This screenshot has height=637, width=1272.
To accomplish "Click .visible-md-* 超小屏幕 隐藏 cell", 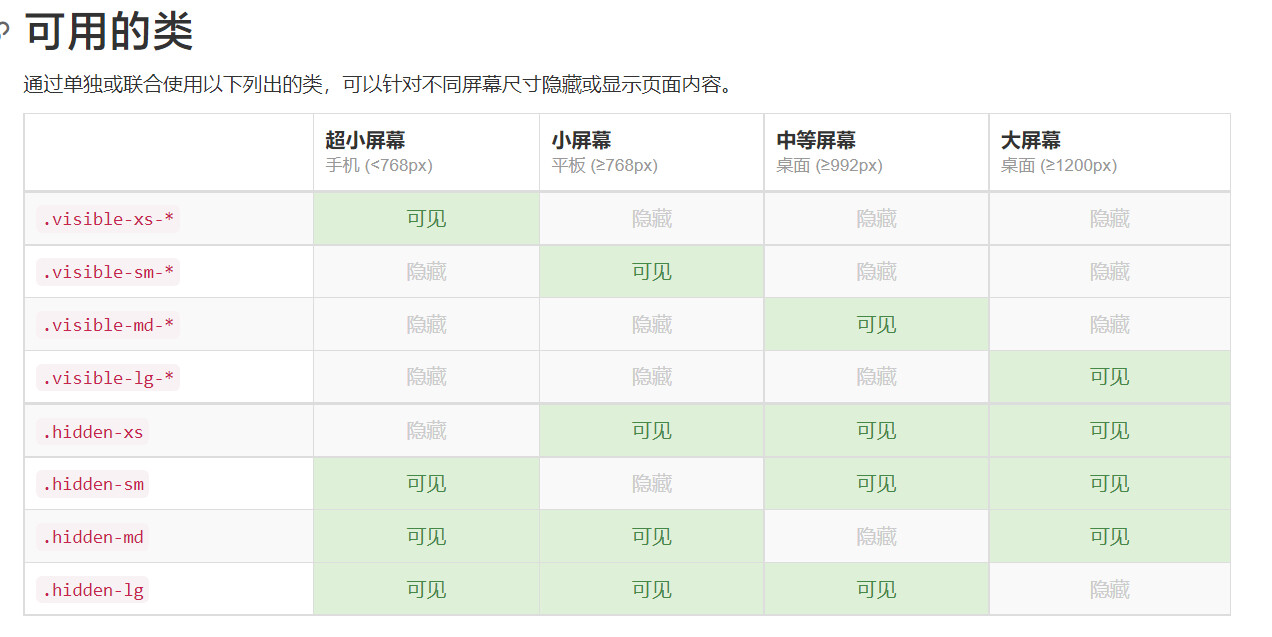I will coord(426,325).
